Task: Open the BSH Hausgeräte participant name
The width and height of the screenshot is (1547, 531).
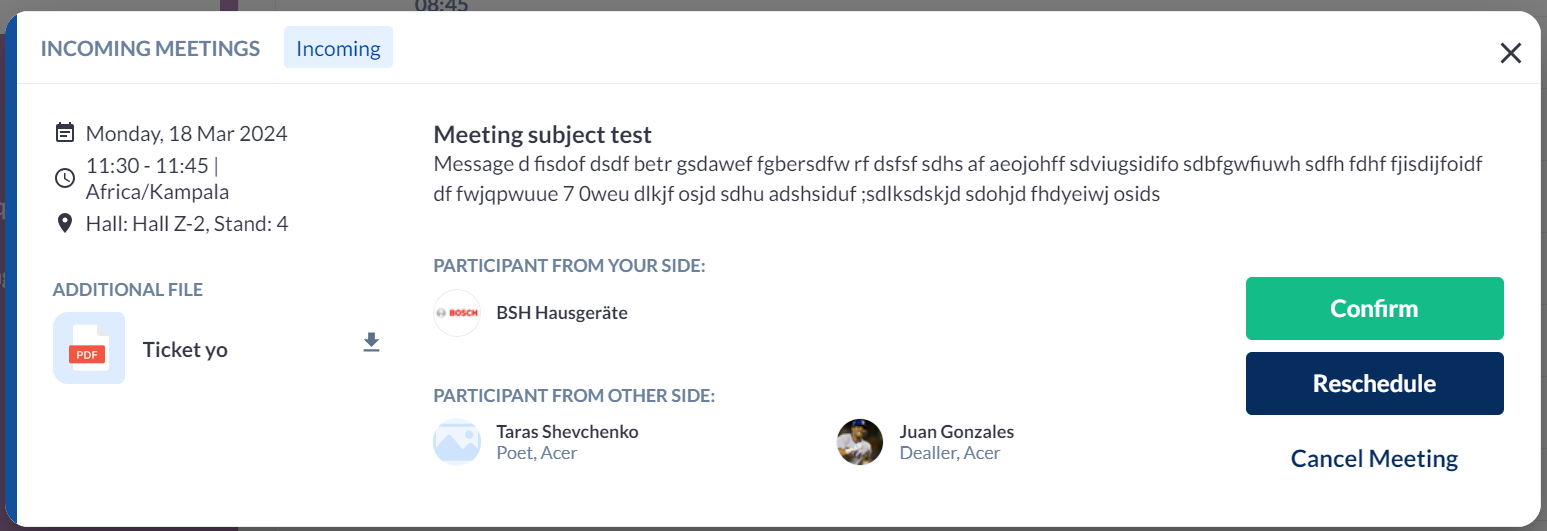Action: (x=562, y=313)
